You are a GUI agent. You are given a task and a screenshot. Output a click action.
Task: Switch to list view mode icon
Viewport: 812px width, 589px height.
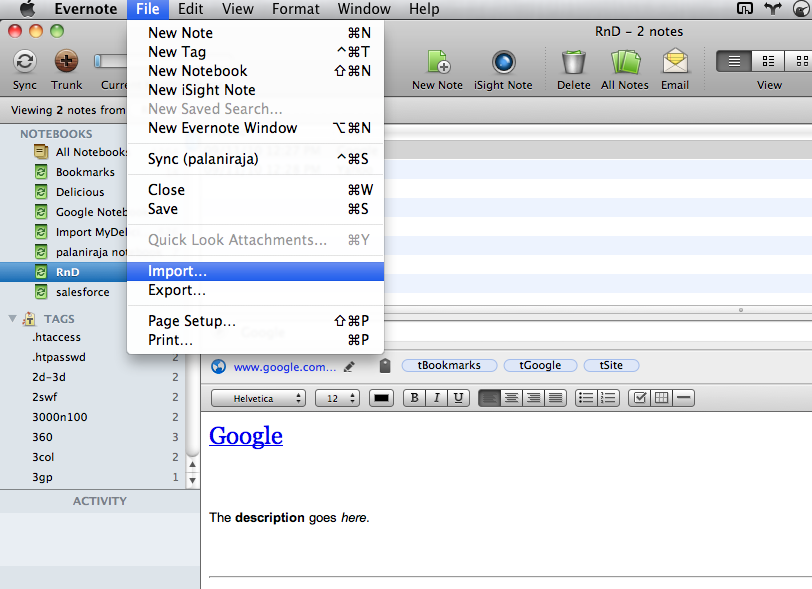click(734, 61)
